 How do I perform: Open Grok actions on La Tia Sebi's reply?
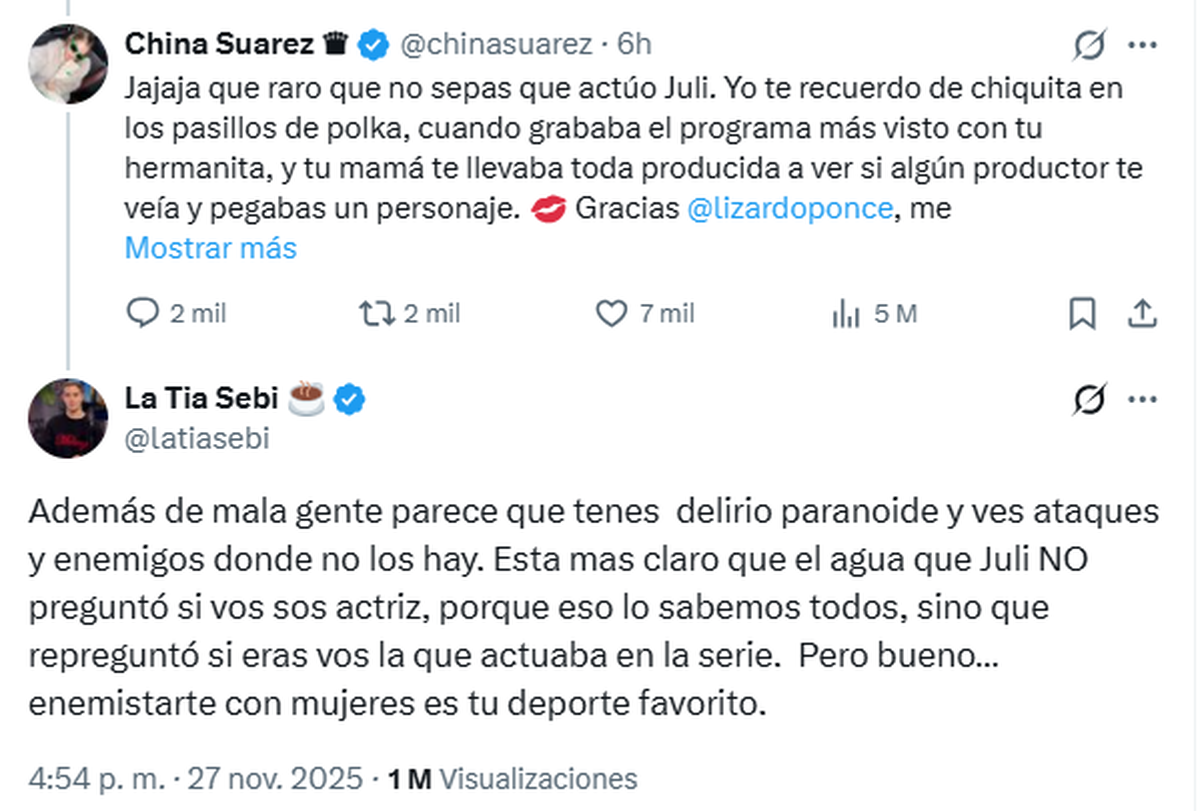pos(1090,397)
